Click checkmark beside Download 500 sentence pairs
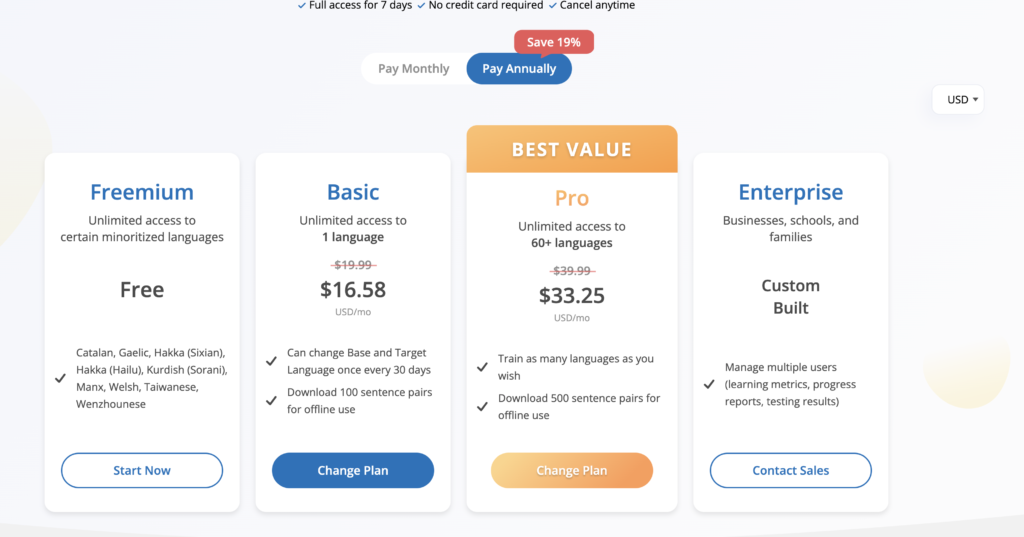Viewport: 1024px width, 537px height. pos(482,406)
